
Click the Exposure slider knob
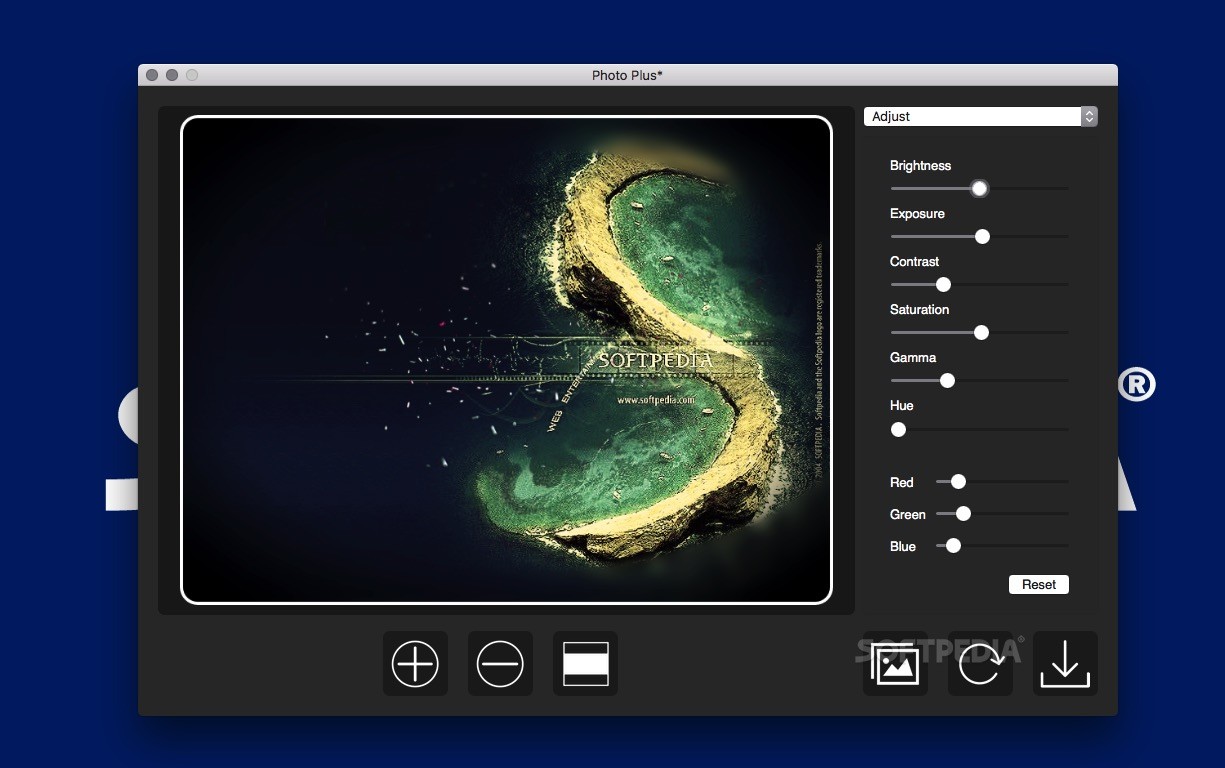[x=982, y=236]
